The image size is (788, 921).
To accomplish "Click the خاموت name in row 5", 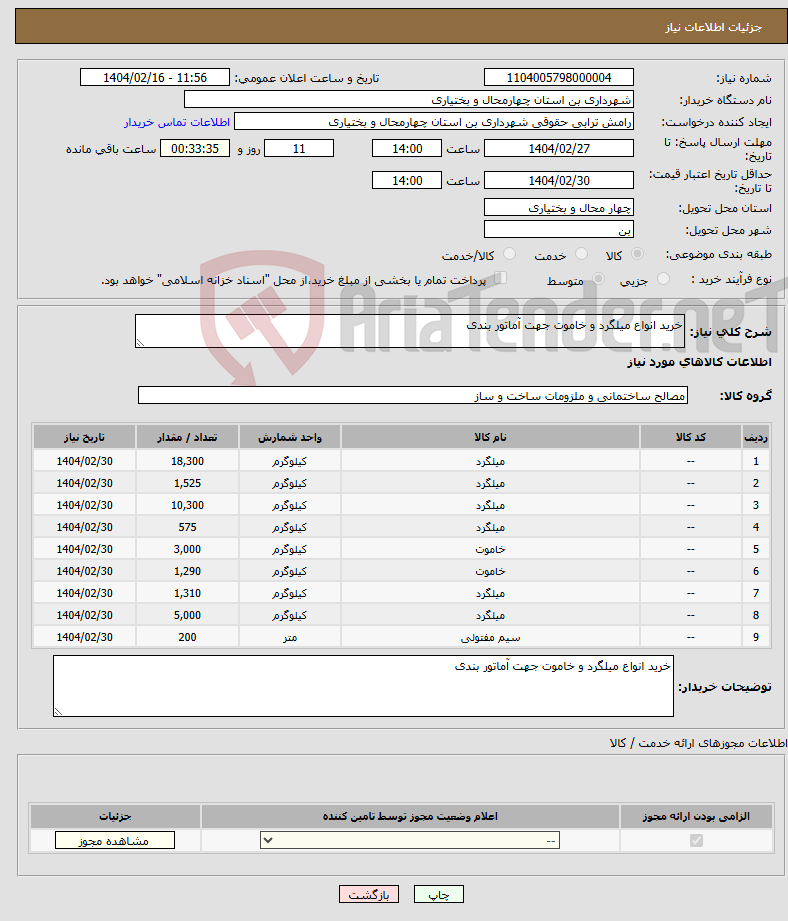I will tap(490, 549).
